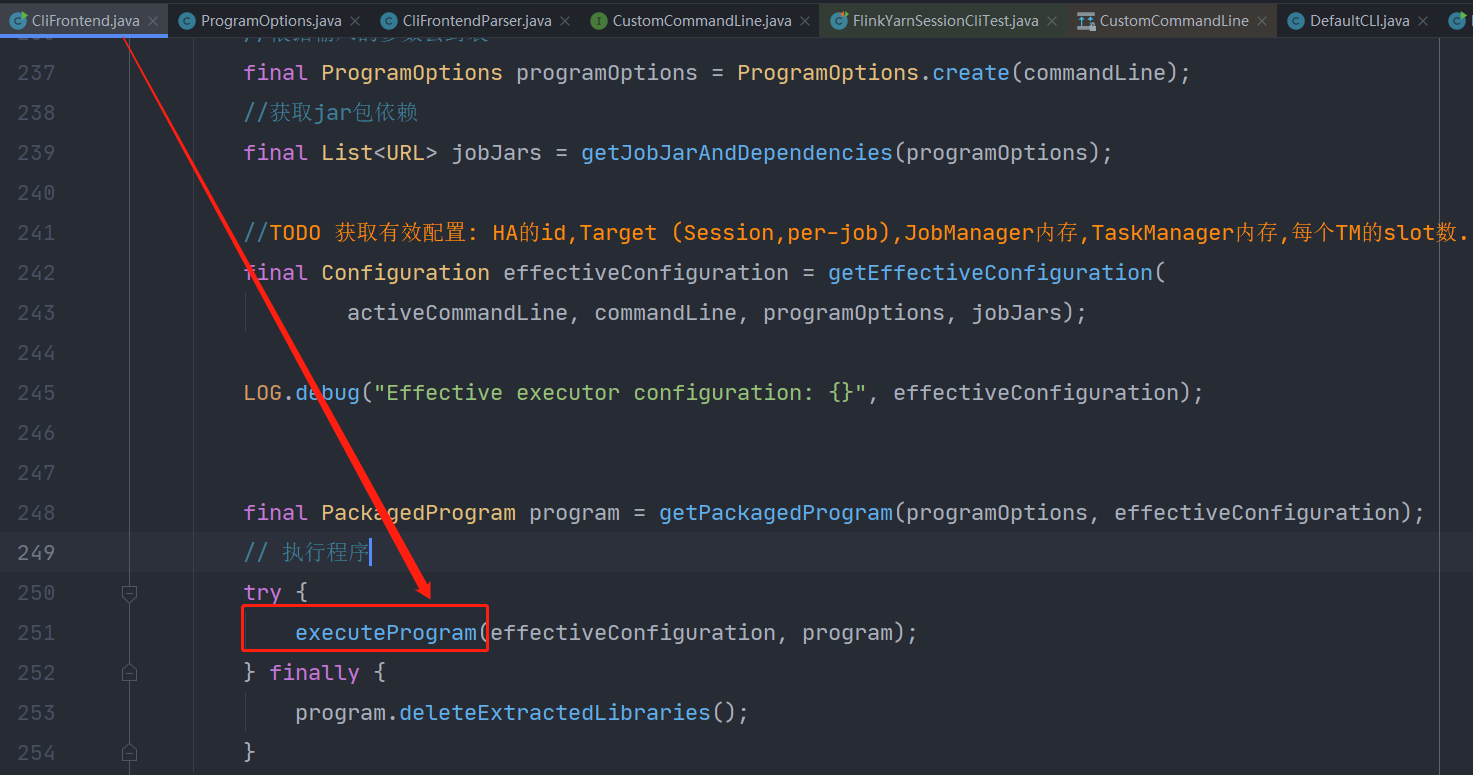1473x775 pixels.
Task: Switch to the DefaultCLI.java tab
Action: (1359, 20)
